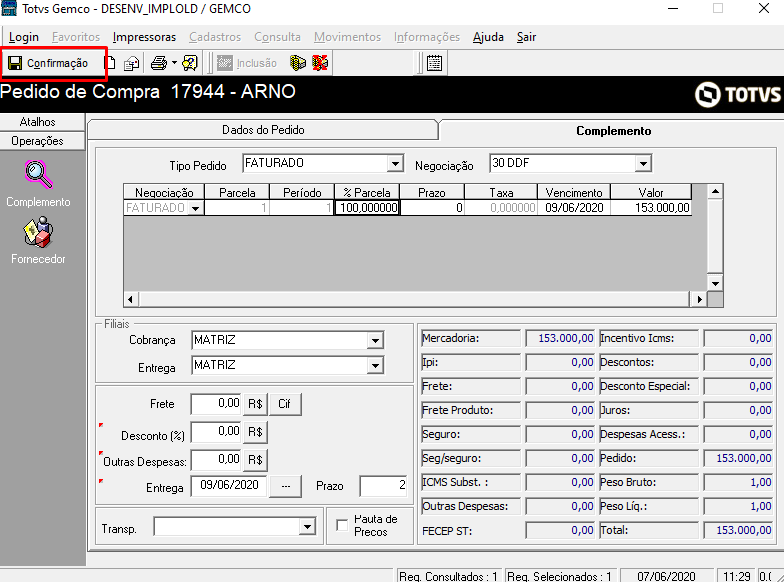Image resolution: width=784 pixels, height=582 pixels.
Task: Click the grid scroll left arrow
Action: tap(130, 300)
